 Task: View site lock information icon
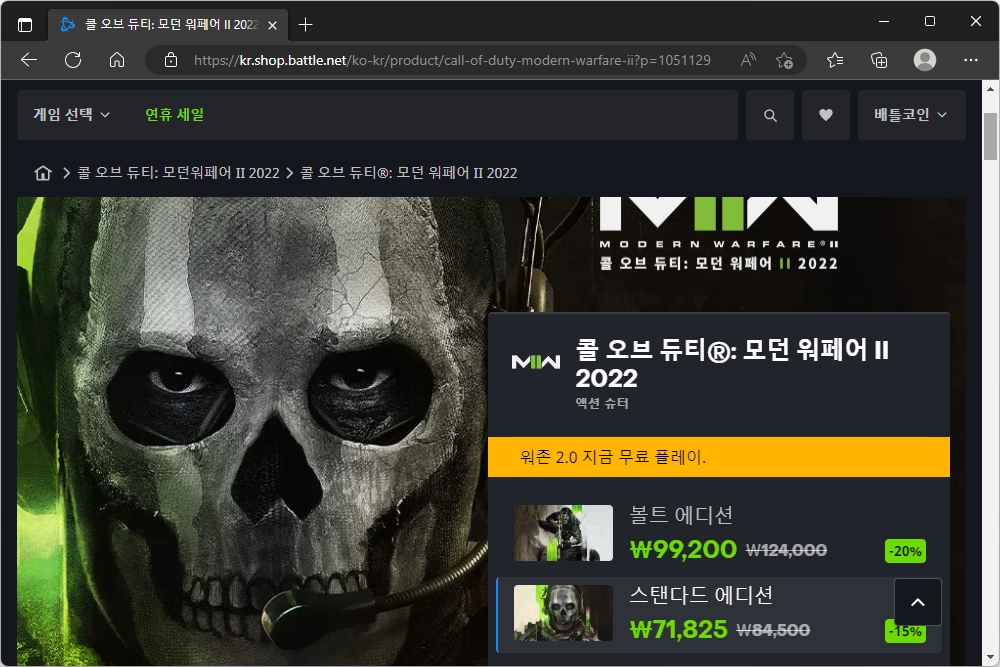coord(170,60)
